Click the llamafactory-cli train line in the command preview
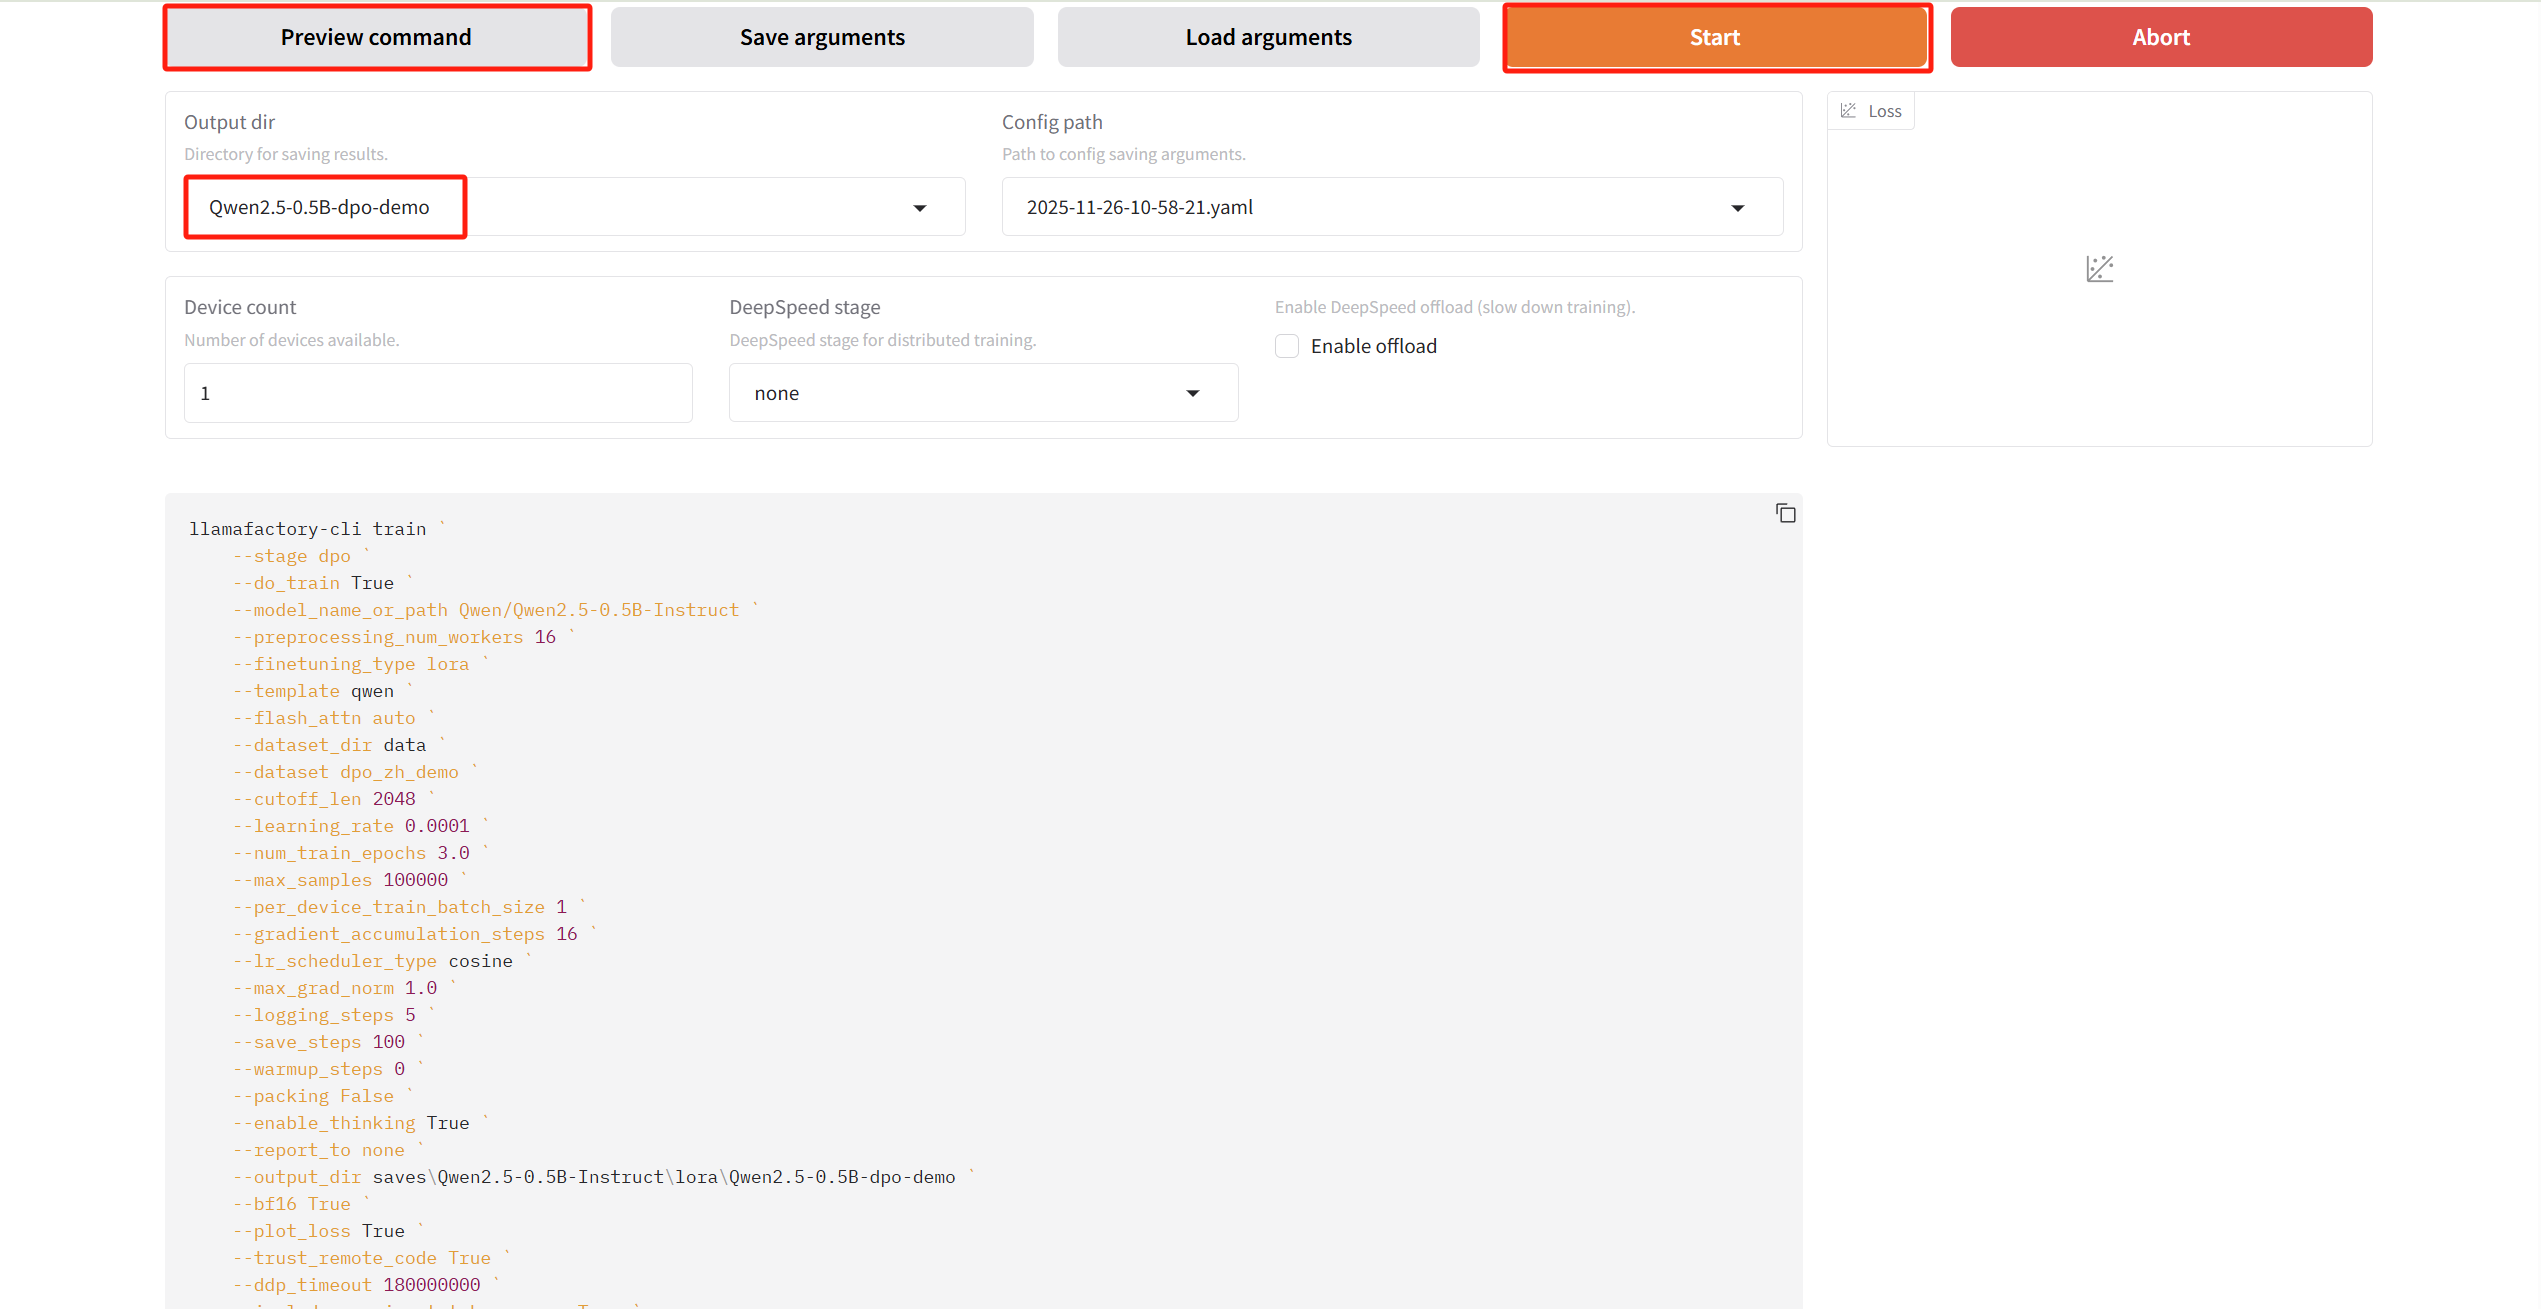This screenshot has width=2541, height=1309. pos(308,529)
